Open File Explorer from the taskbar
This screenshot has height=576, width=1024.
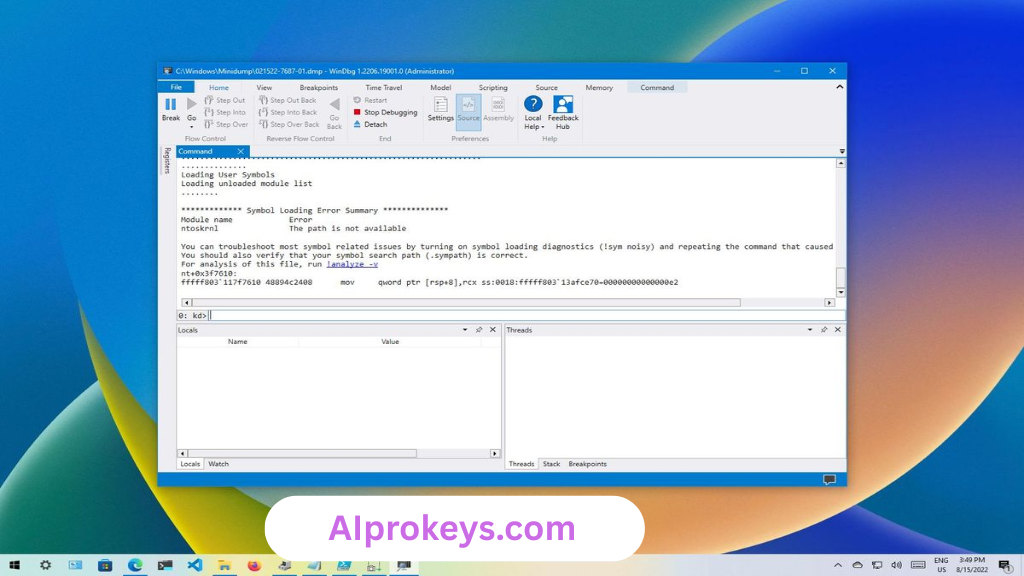coord(224,565)
